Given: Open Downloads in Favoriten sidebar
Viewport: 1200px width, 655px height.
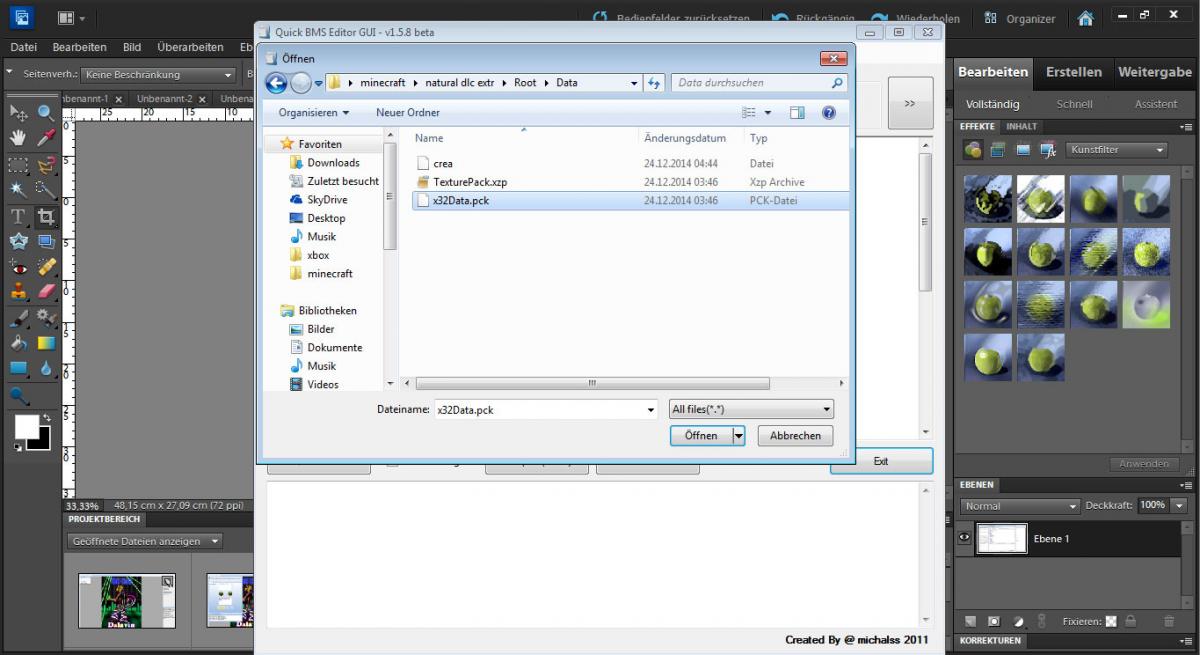Looking at the screenshot, I should click(333, 162).
